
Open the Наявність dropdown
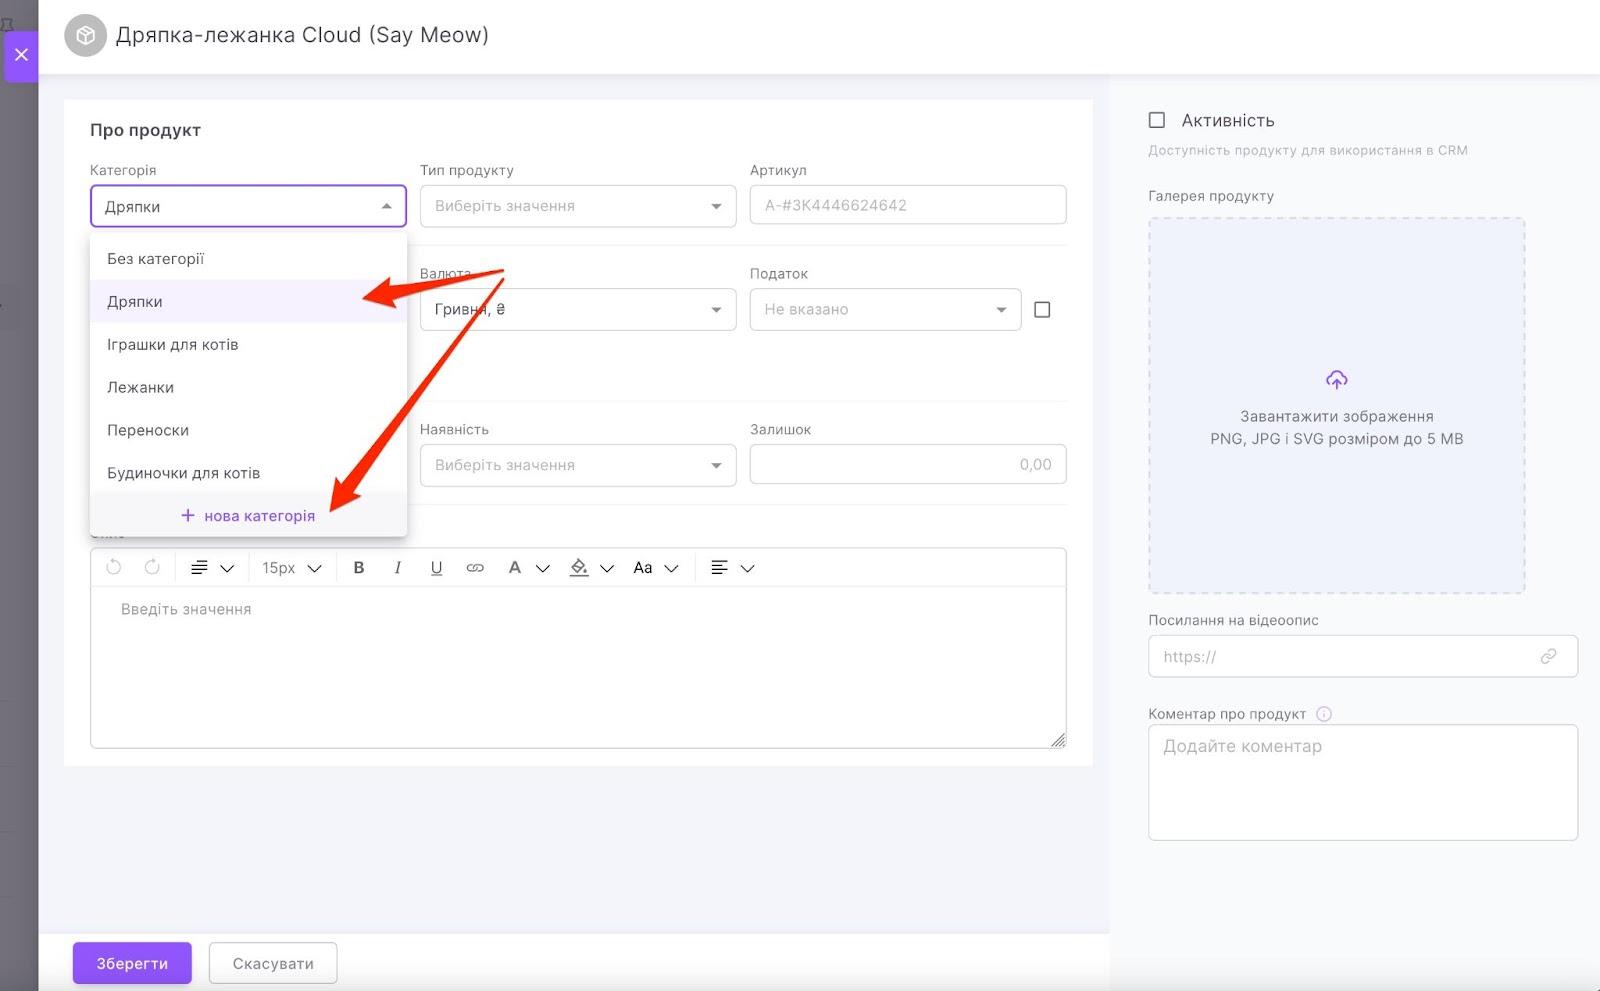[x=577, y=465]
